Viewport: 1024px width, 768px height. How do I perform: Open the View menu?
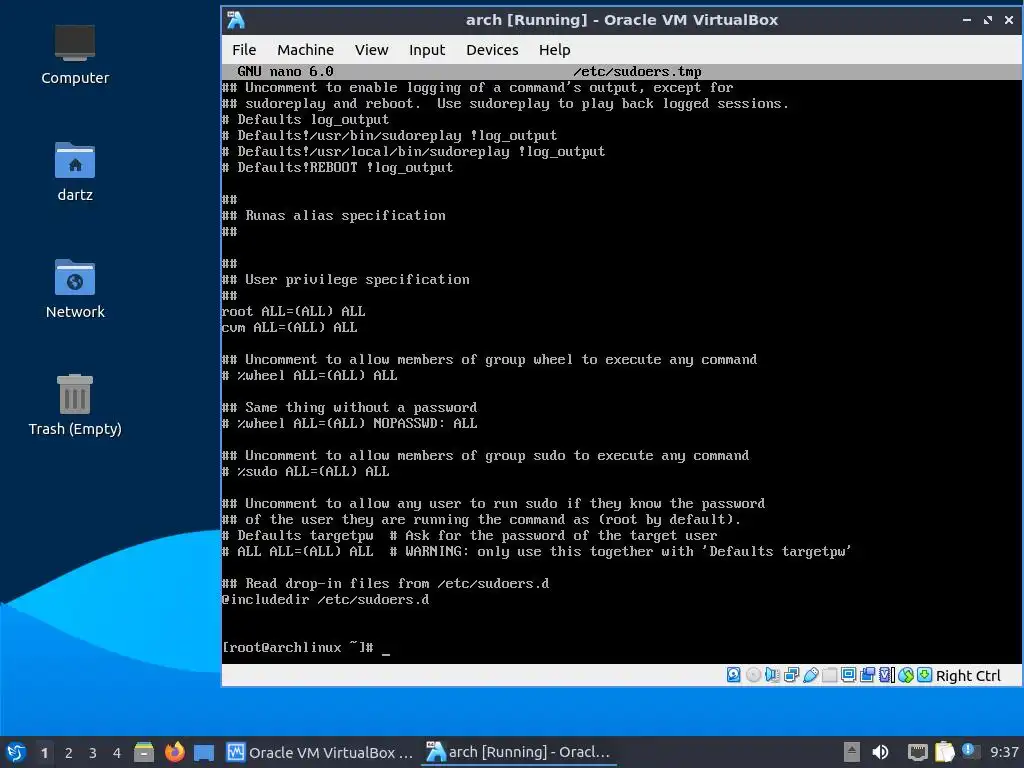click(371, 50)
